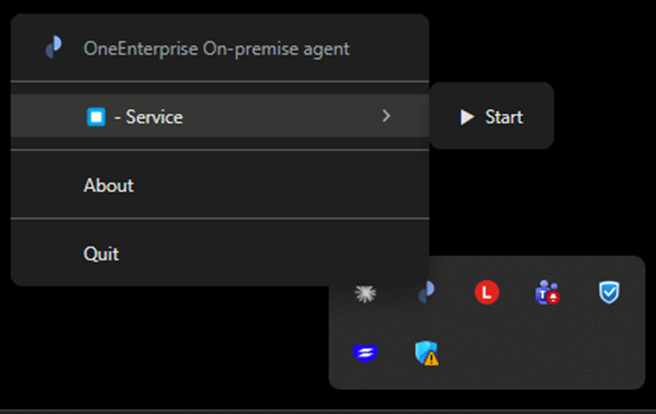
Task: Select the OneEnterprise agent tray icon
Action: (x=426, y=292)
